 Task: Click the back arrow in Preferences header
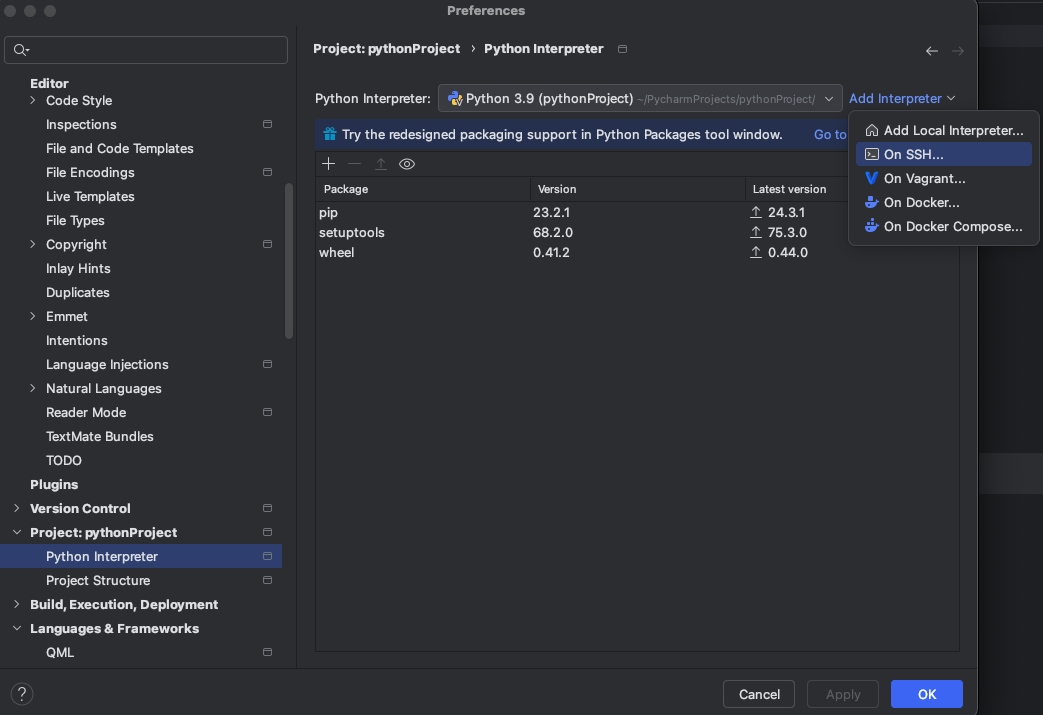point(931,51)
